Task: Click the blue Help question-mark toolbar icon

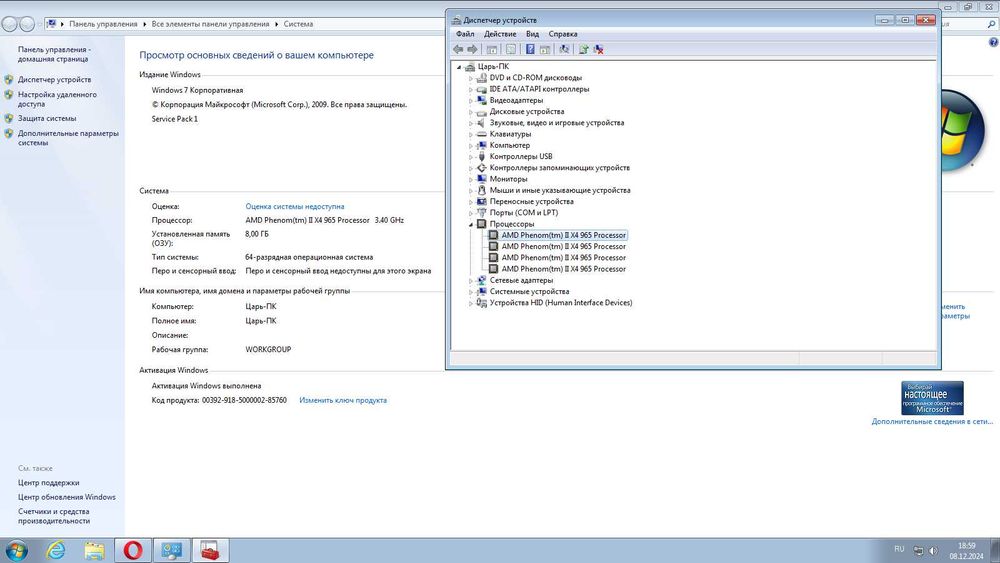Action: (x=530, y=49)
